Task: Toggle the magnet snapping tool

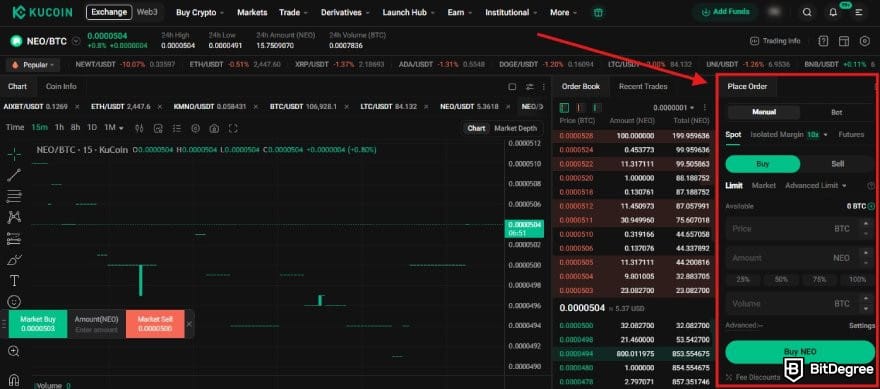Action: click(14, 380)
